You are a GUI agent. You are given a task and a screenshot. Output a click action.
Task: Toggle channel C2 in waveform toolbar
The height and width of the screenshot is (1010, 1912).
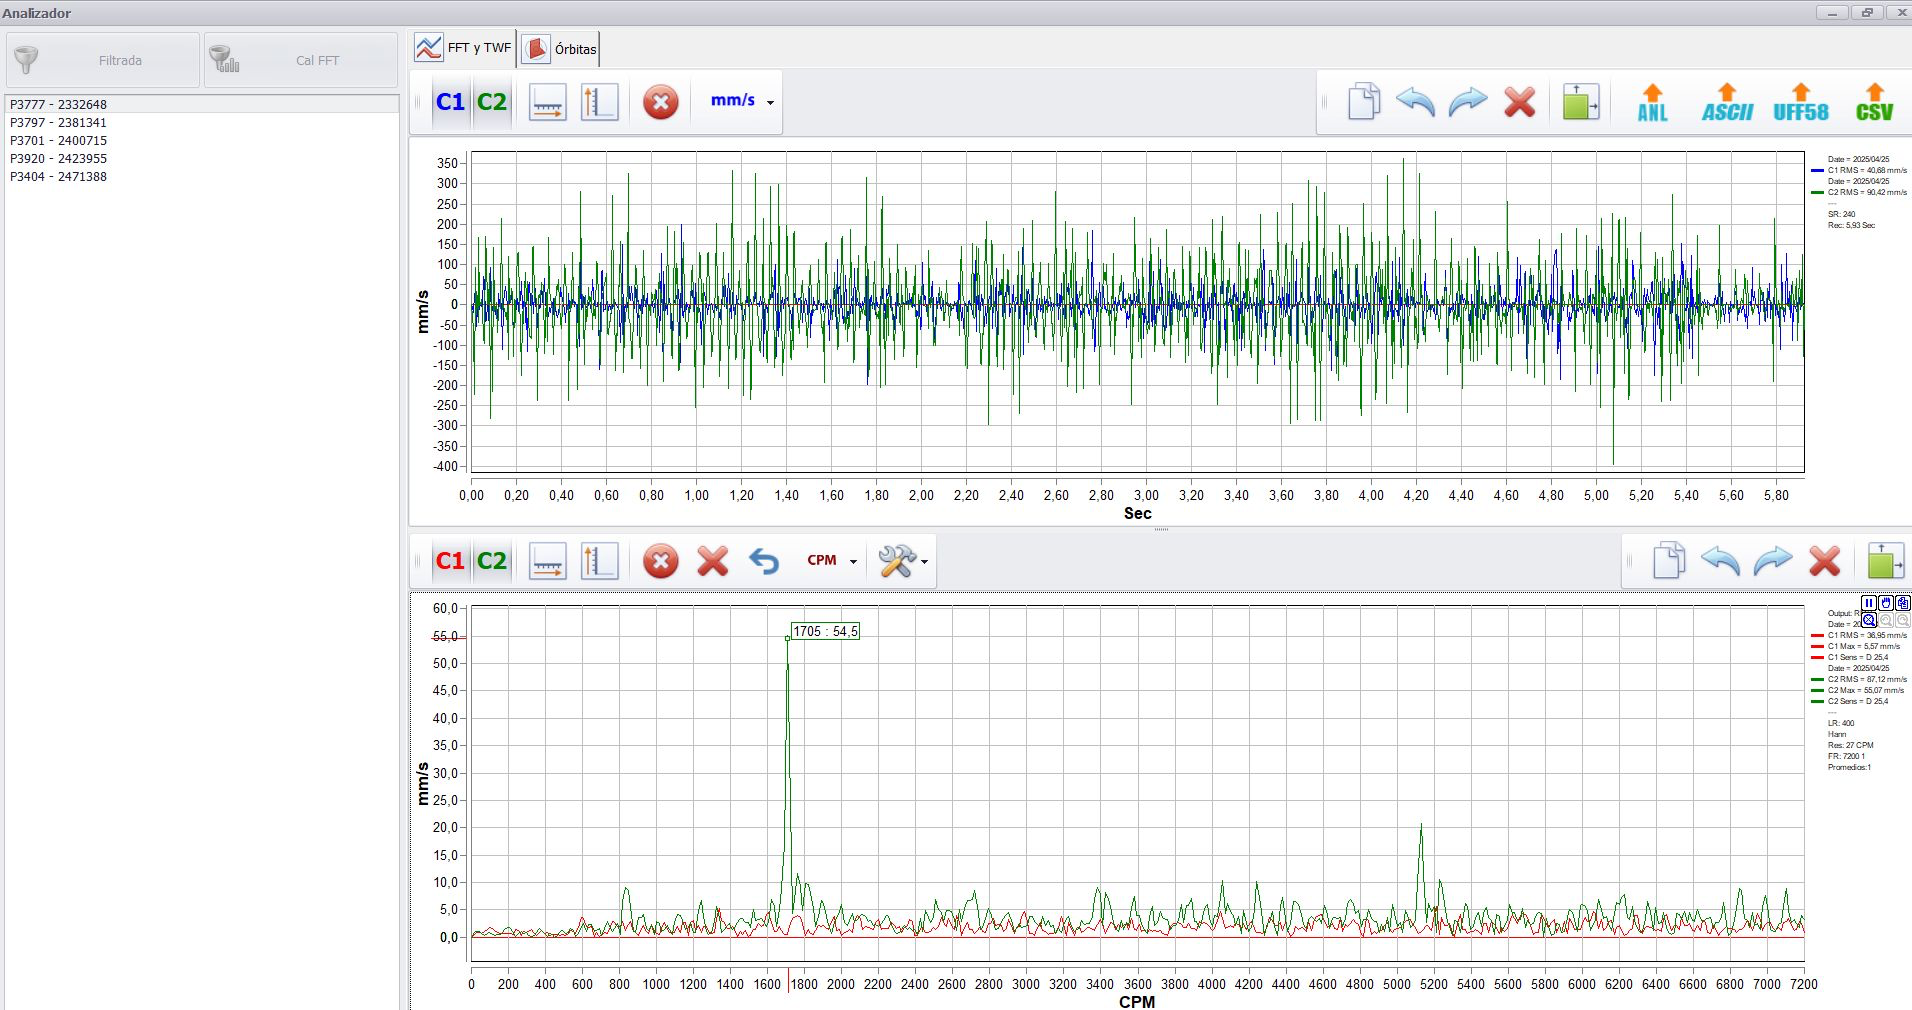point(492,102)
